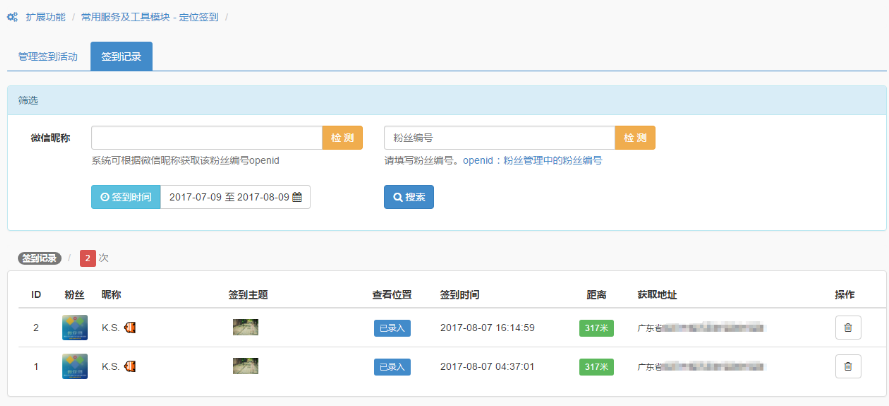This screenshot has width=889, height=406.
Task: Delete sign-in record with ID 2
Action: pos(847,327)
